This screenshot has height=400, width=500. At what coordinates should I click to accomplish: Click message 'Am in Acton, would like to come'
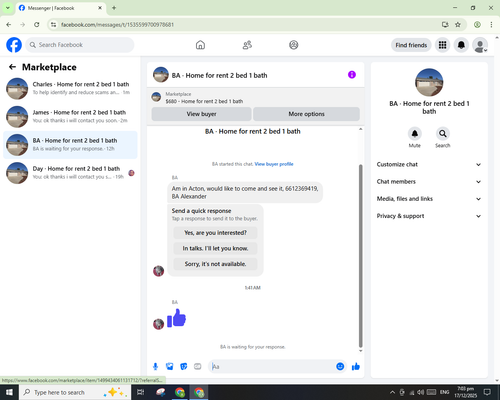coord(245,192)
